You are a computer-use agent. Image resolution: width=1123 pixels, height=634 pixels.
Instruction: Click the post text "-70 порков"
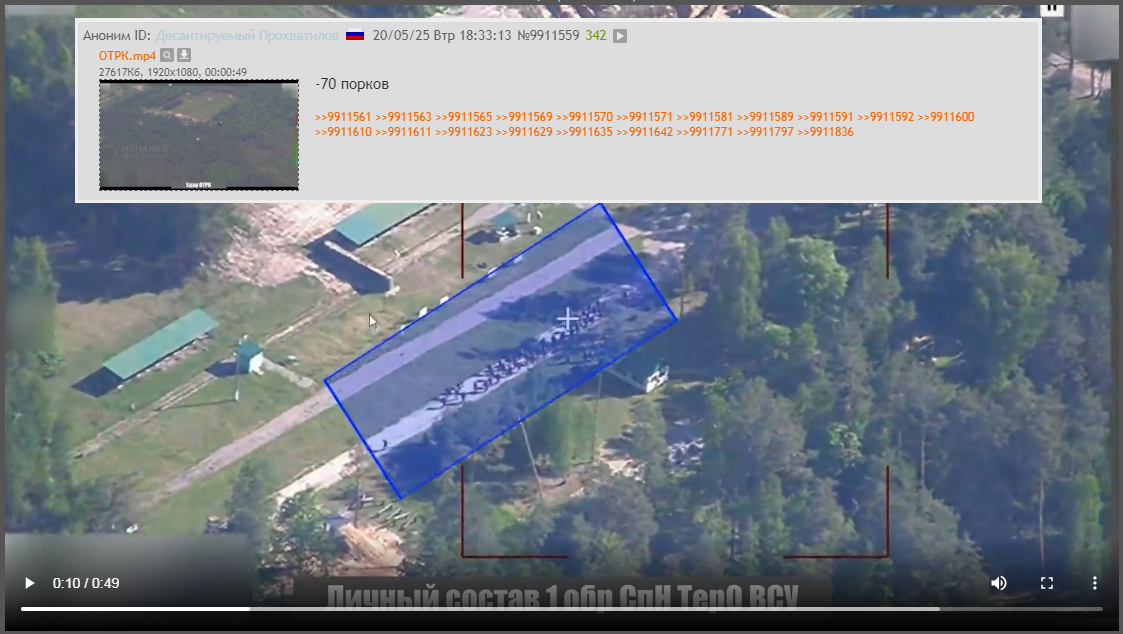click(352, 84)
